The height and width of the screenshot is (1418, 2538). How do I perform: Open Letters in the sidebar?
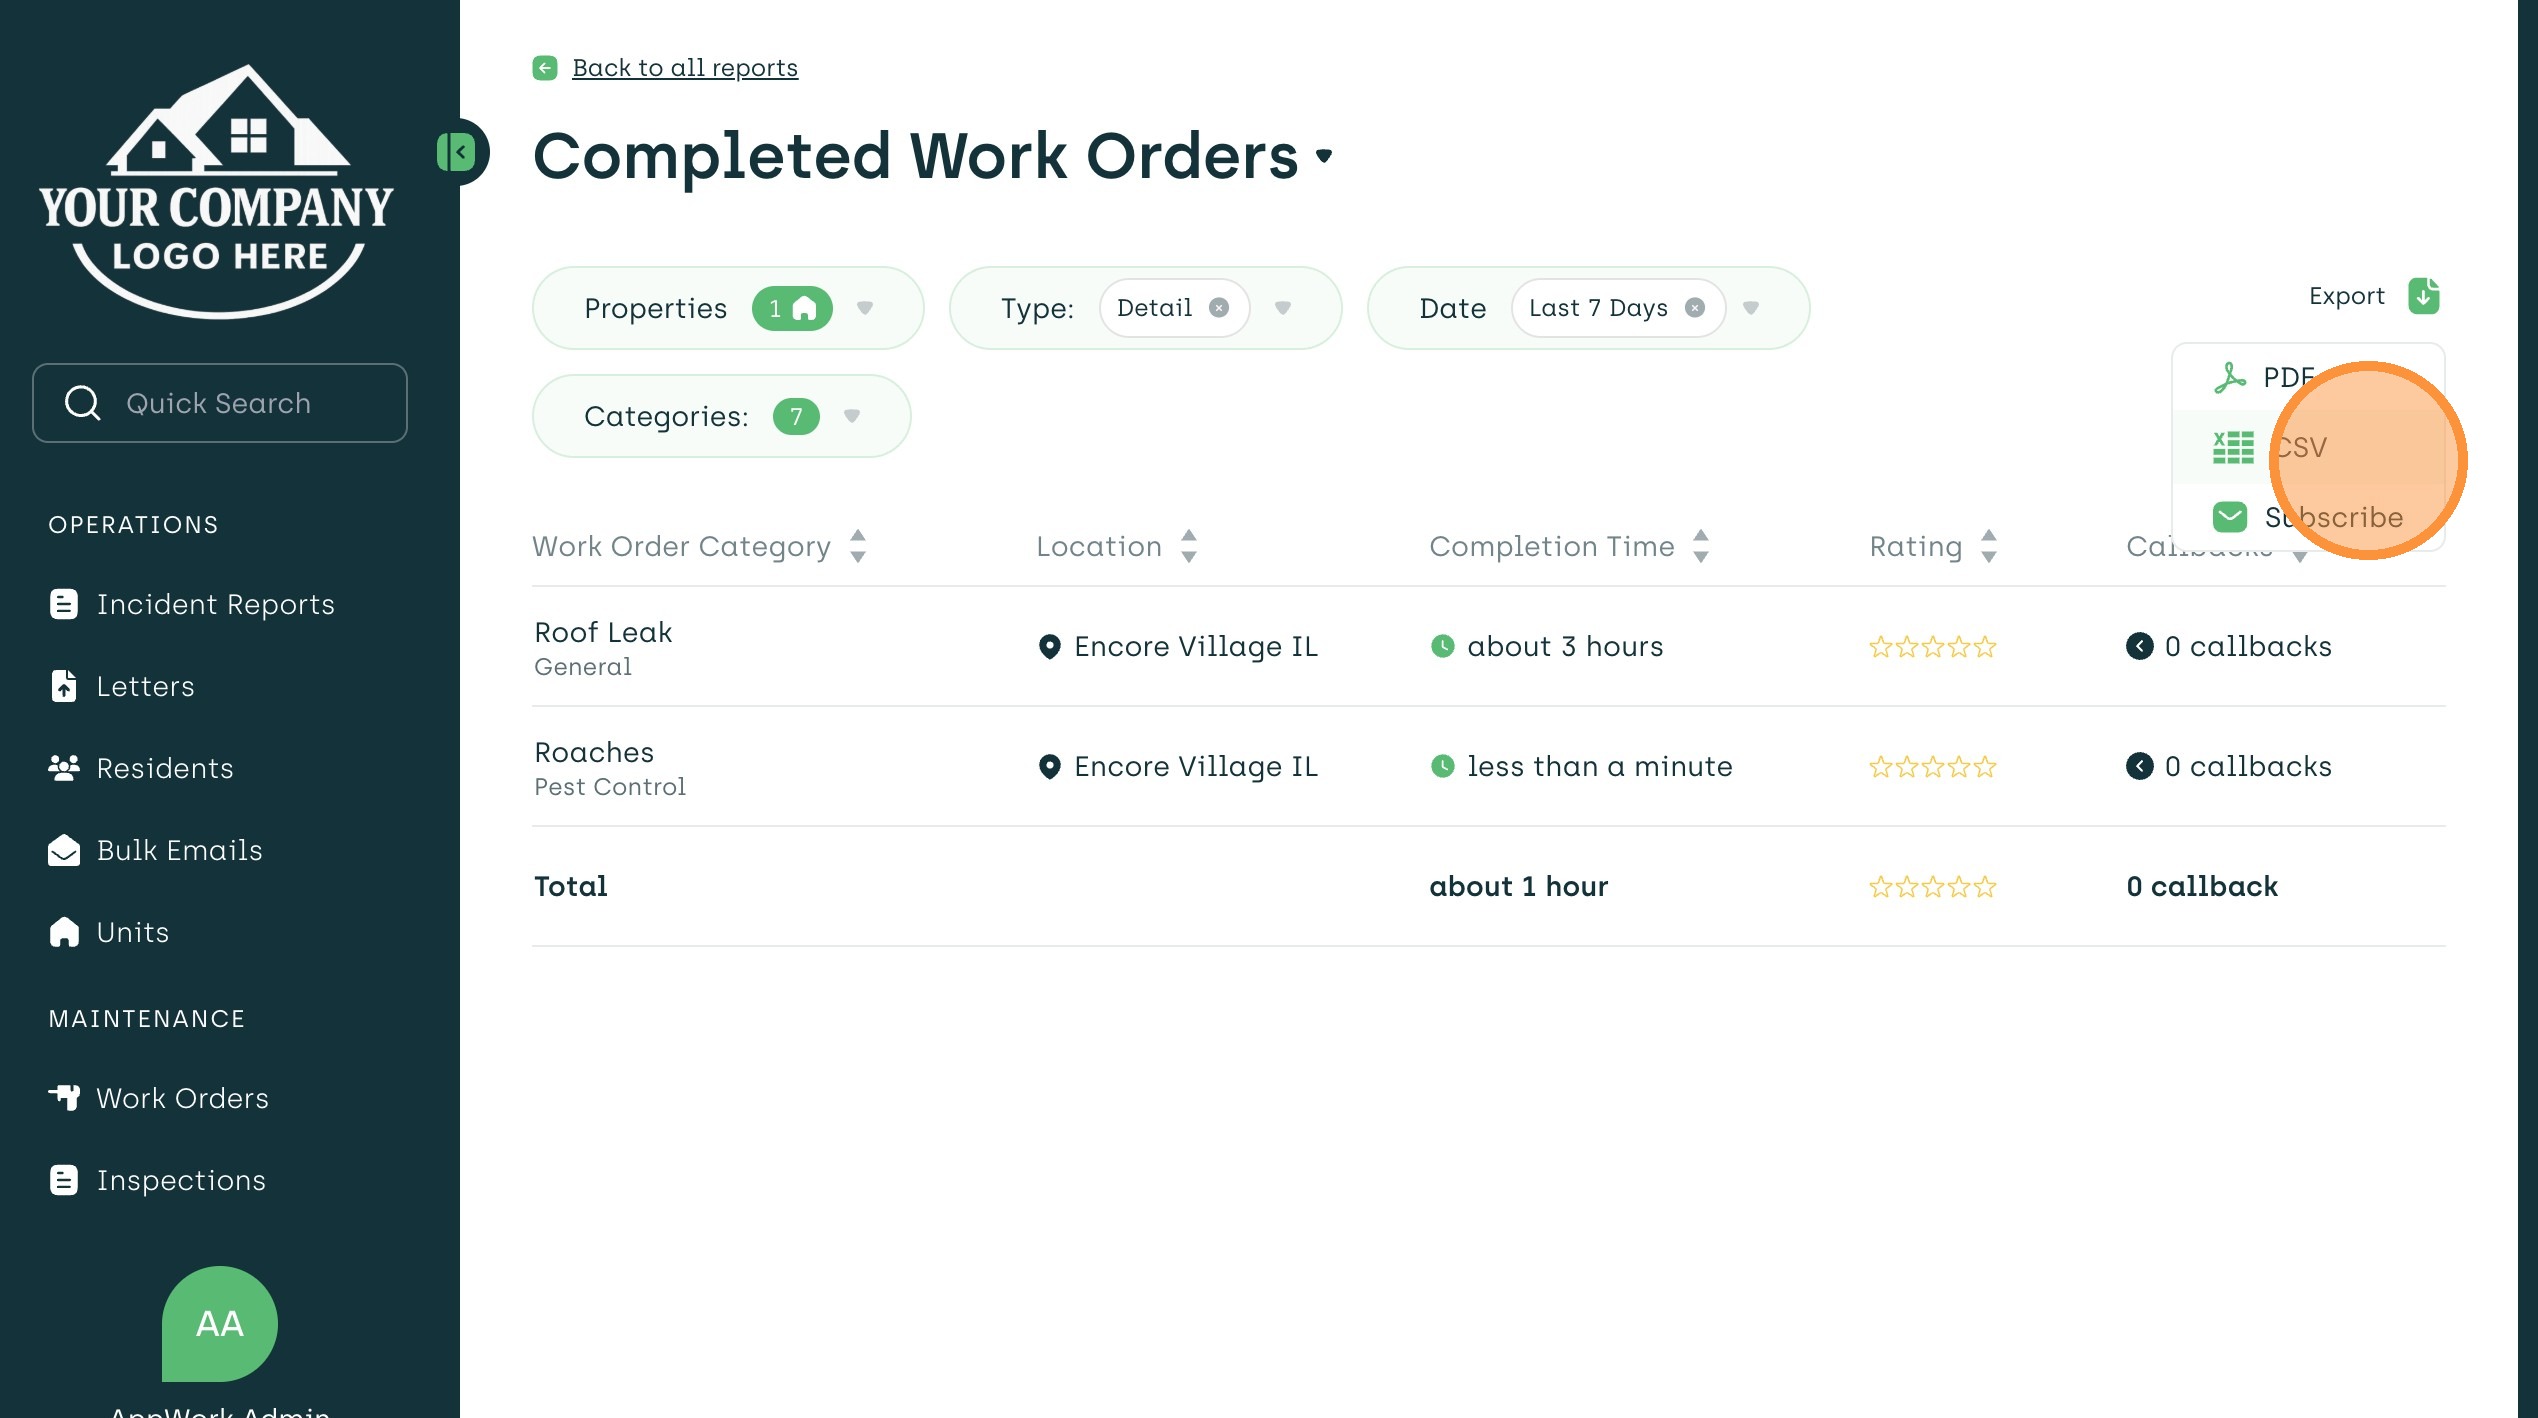145,686
